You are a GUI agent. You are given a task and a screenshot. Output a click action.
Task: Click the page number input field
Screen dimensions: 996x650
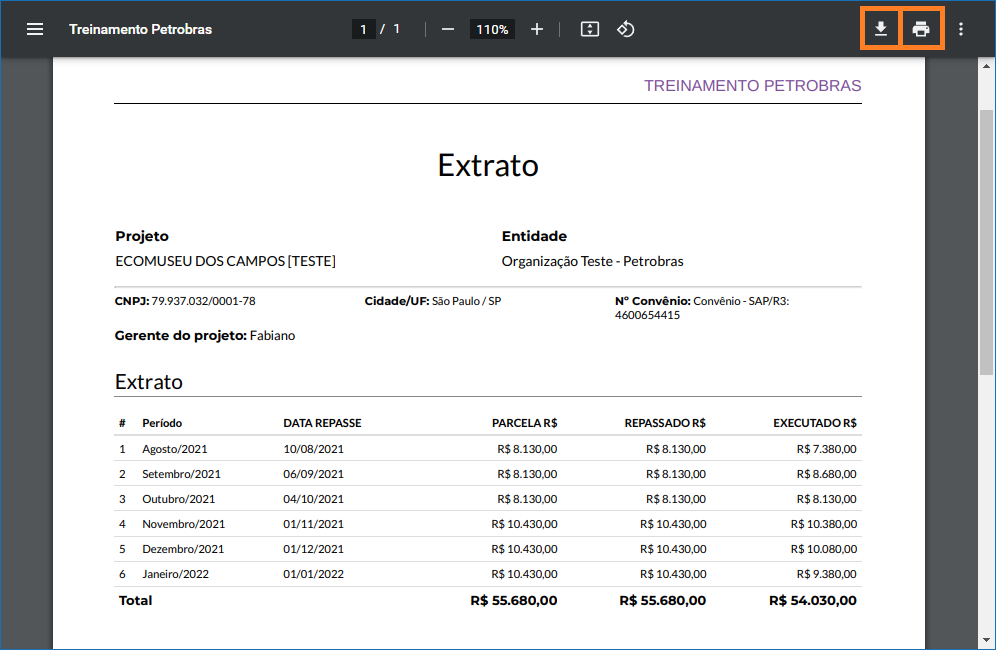pyautogui.click(x=363, y=29)
